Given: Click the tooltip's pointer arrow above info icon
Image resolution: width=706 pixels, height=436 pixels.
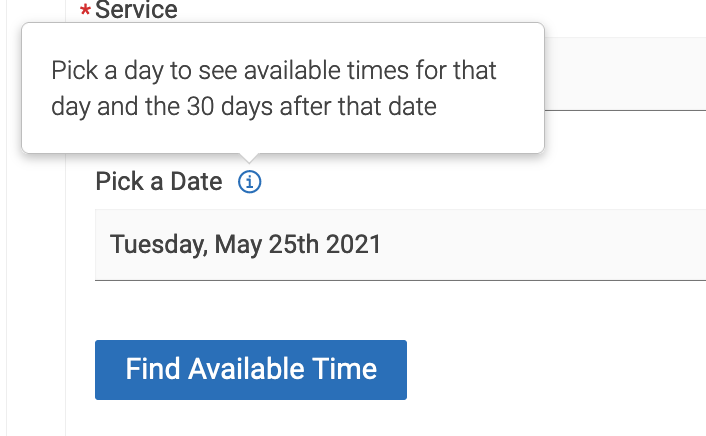Looking at the screenshot, I should [x=249, y=158].
